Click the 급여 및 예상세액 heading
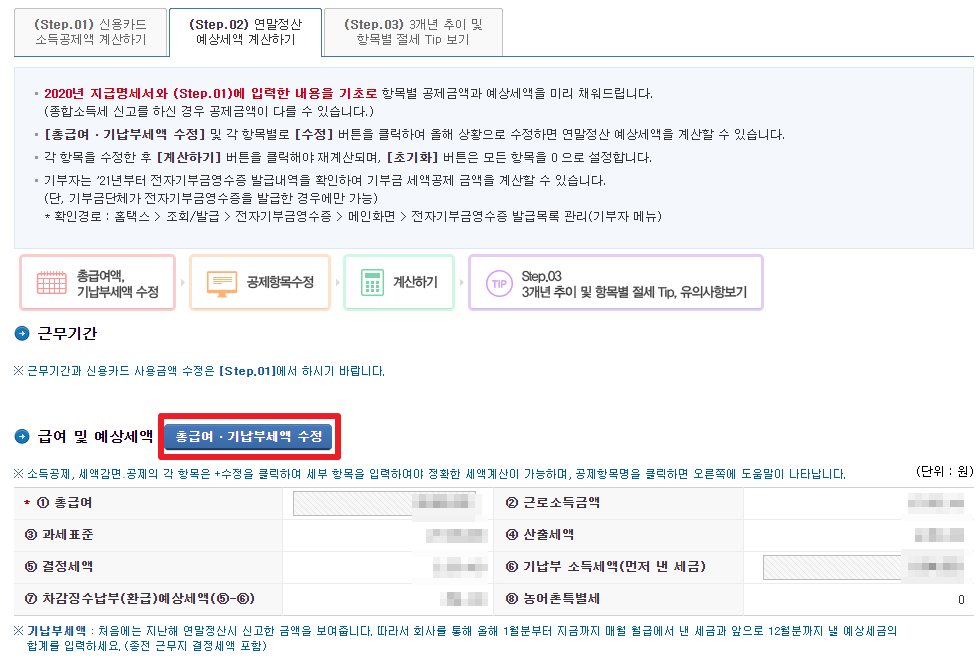Screen dimensions: 978x661 pyautogui.click(x=95, y=437)
